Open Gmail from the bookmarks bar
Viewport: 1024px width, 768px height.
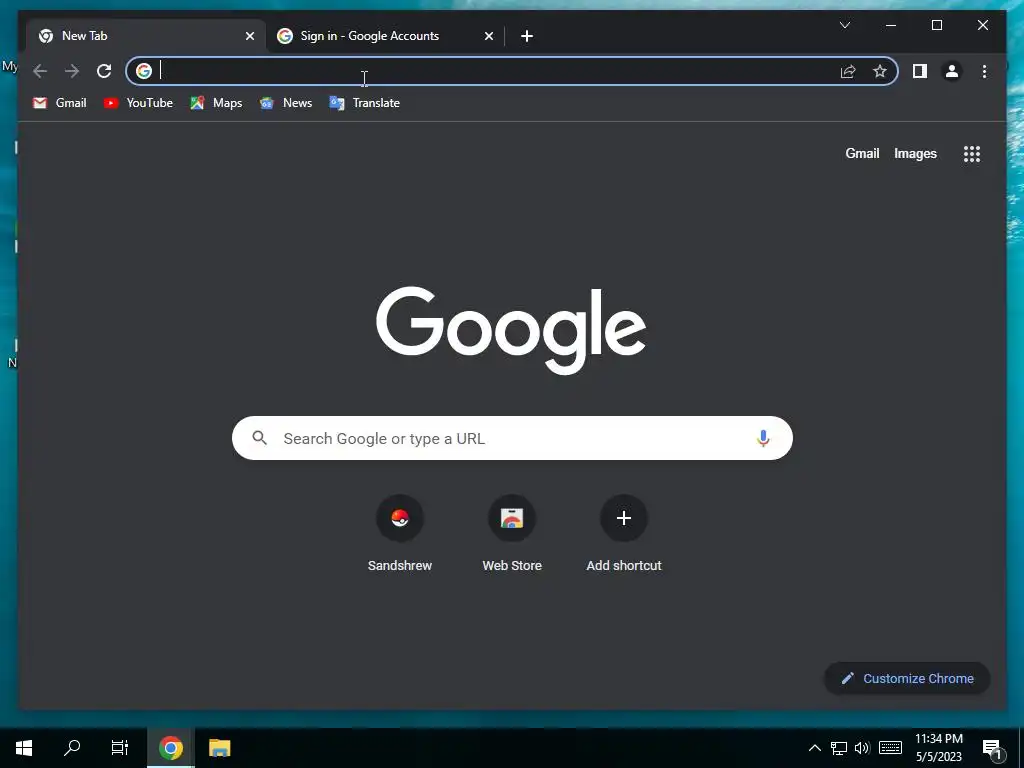click(59, 103)
